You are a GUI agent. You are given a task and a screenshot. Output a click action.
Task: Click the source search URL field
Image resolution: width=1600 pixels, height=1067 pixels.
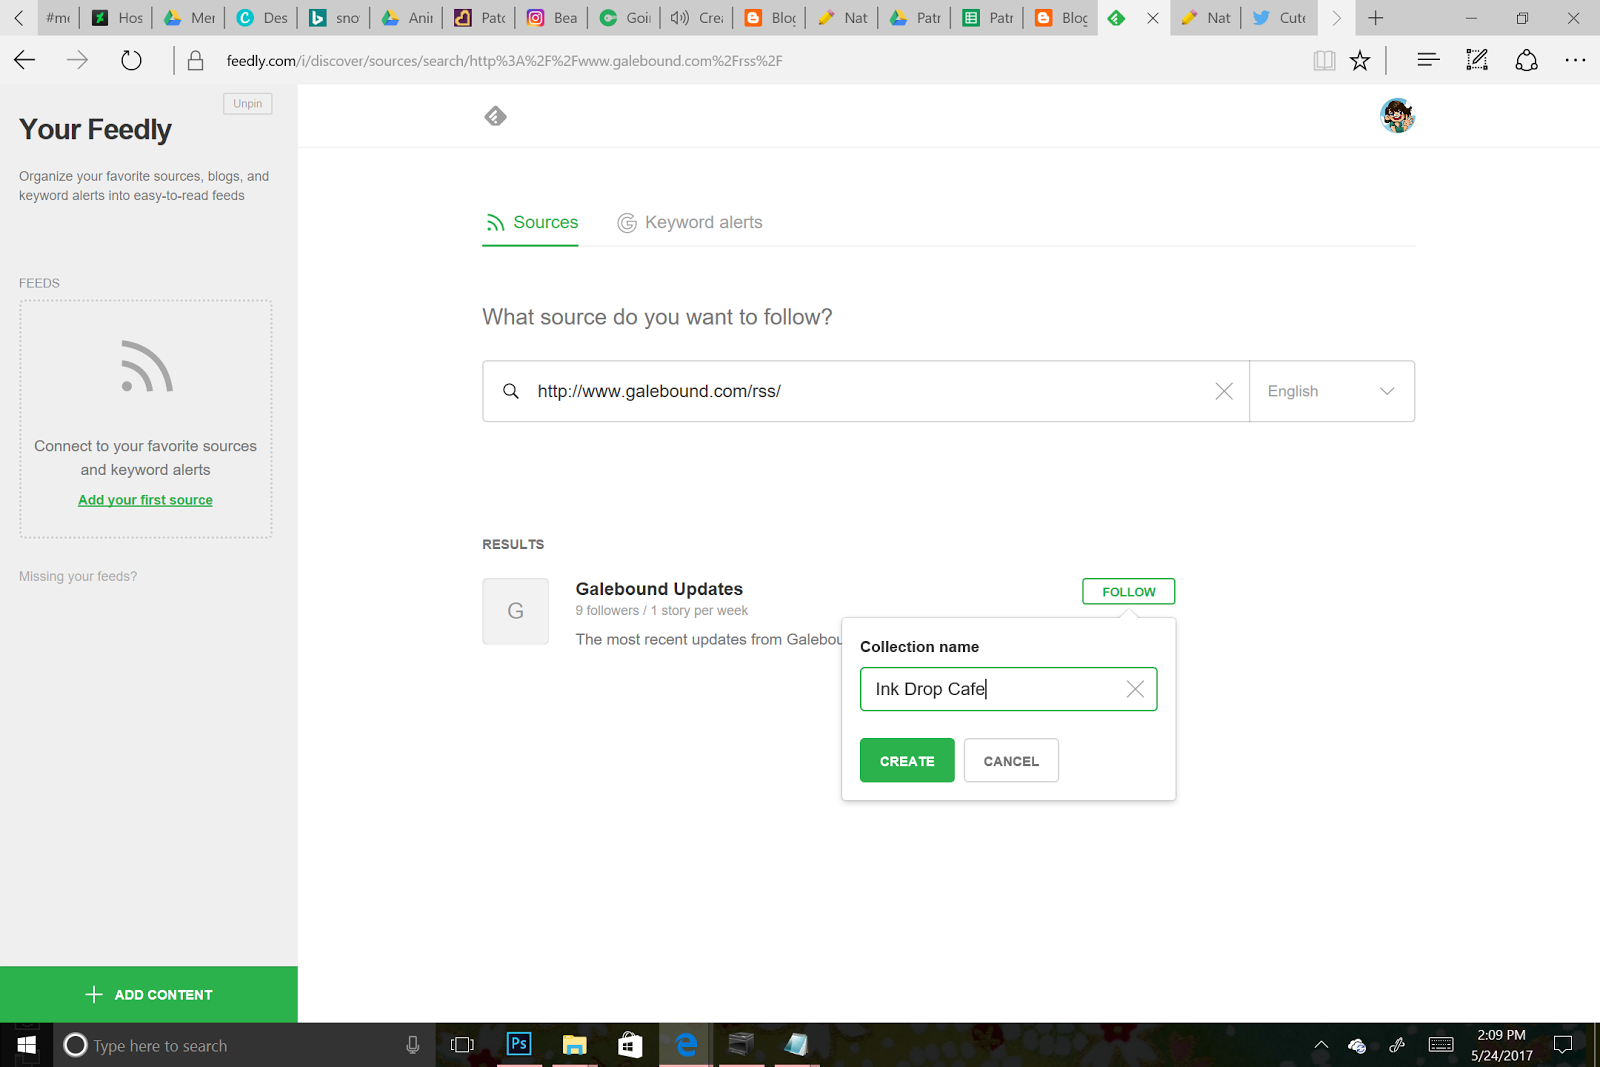[866, 391]
